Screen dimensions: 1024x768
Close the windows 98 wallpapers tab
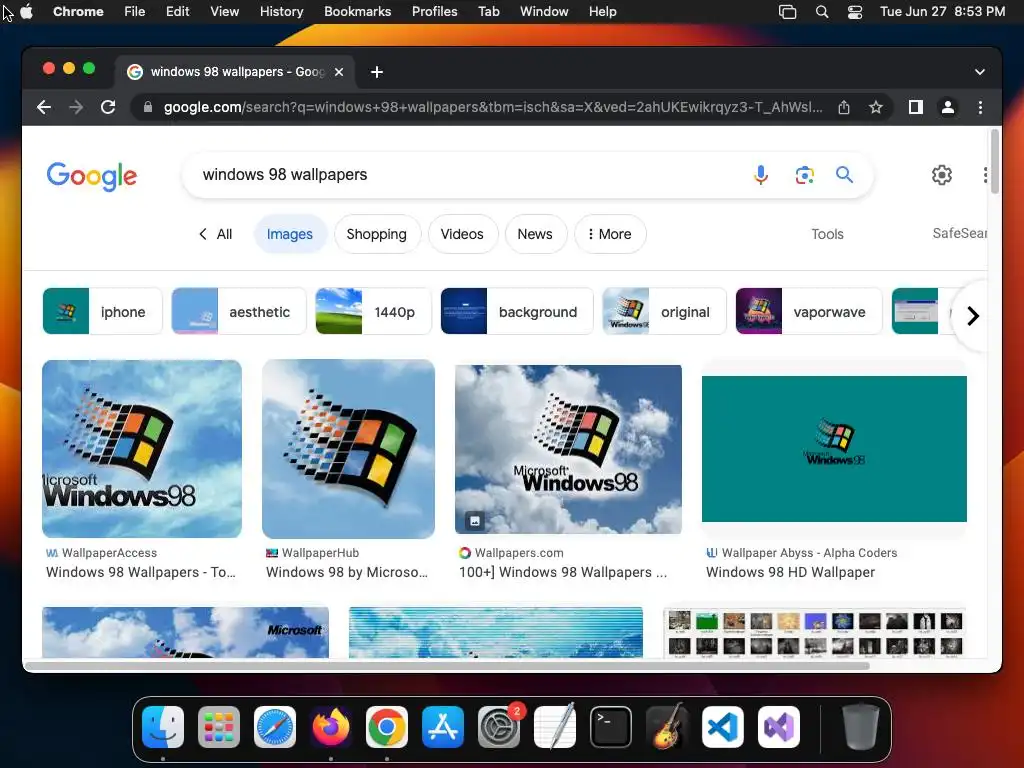[x=339, y=72]
